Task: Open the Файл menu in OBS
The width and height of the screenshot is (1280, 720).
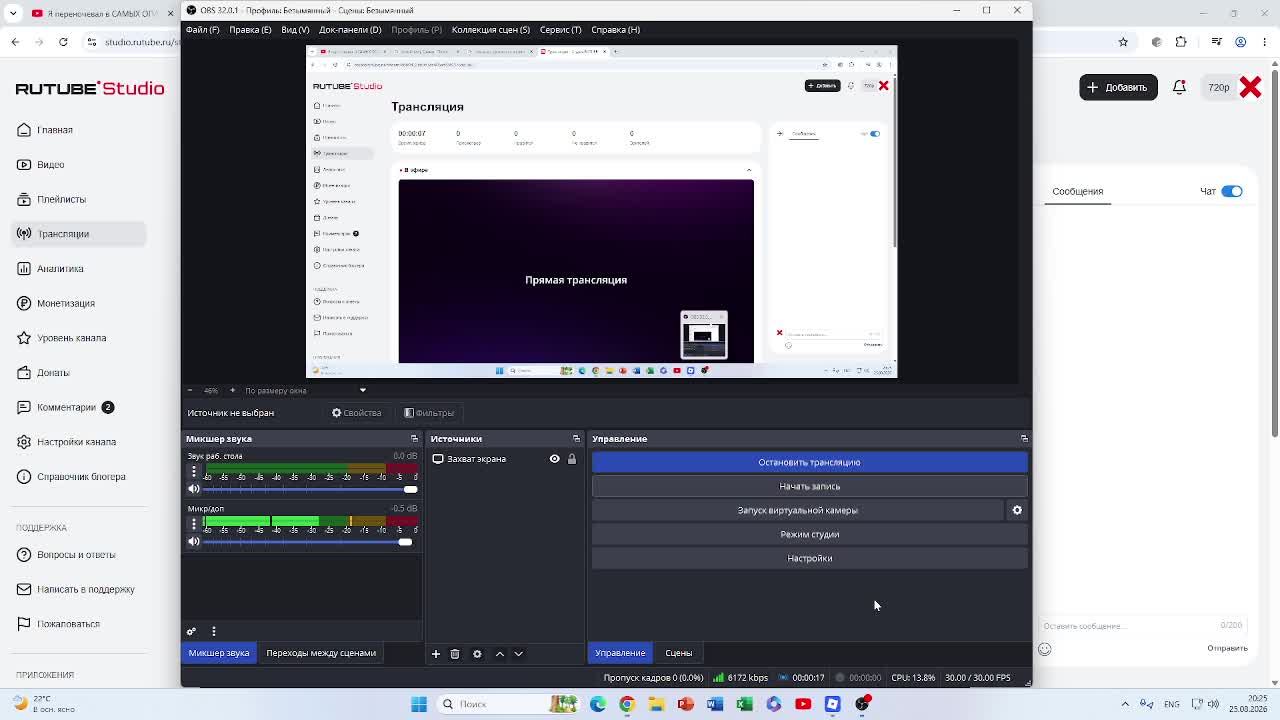Action: (x=202, y=30)
